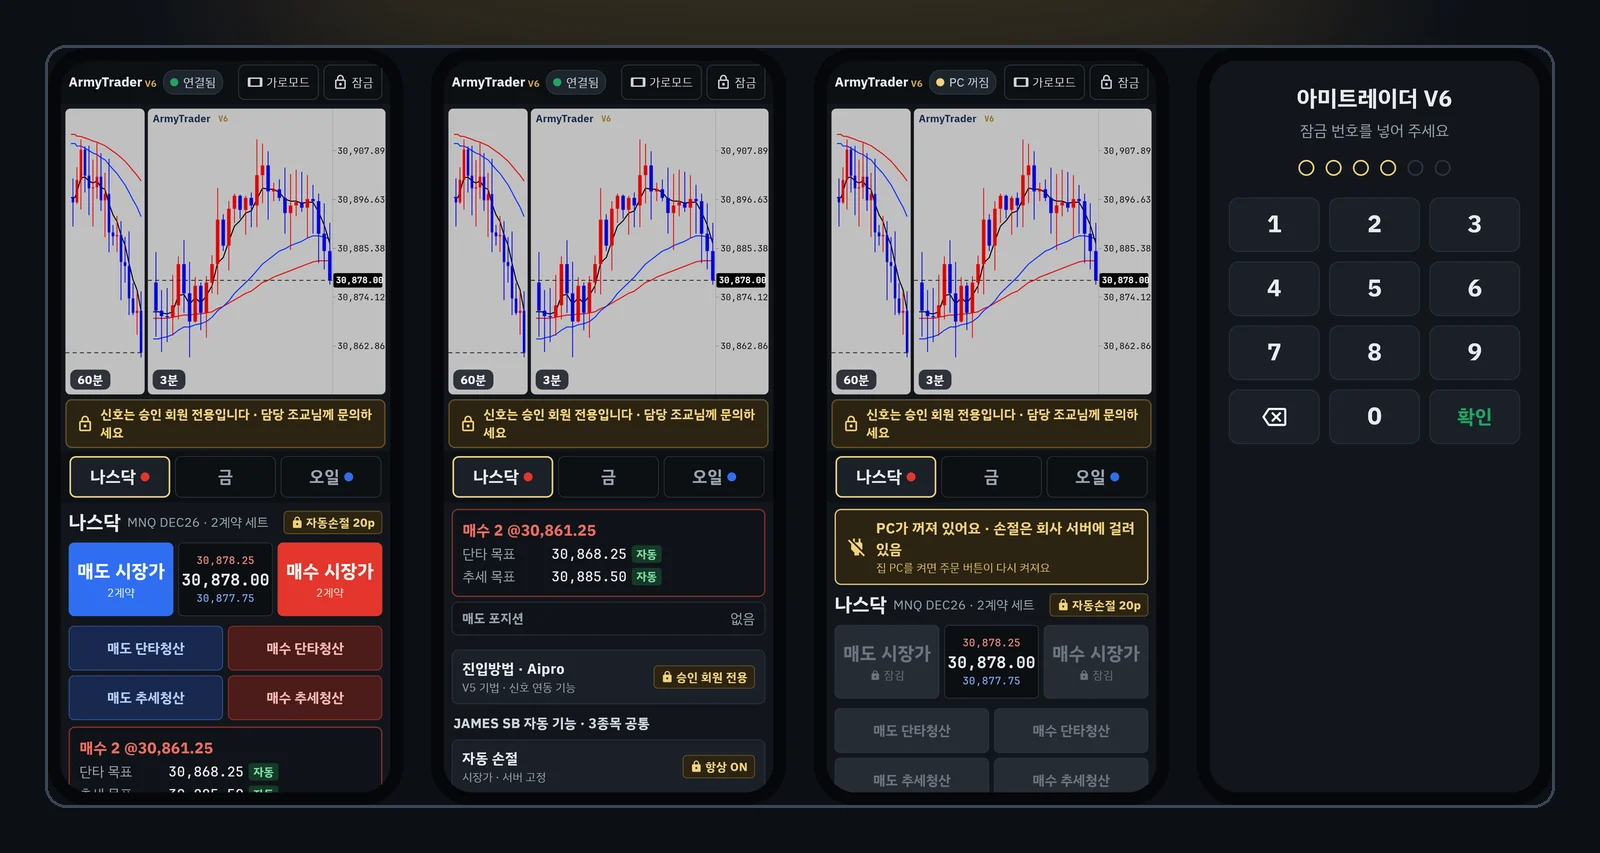Click locked 매수 시장가 in third phone
The height and width of the screenshot is (853, 1600).
click(x=1096, y=662)
